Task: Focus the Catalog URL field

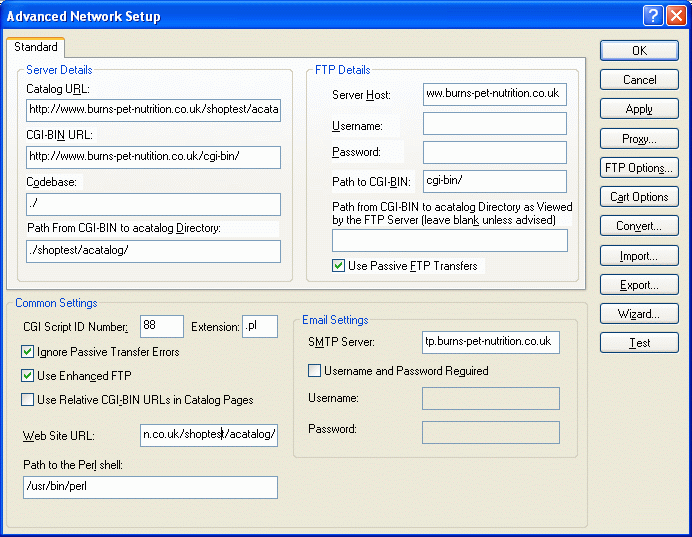Action: (153, 110)
